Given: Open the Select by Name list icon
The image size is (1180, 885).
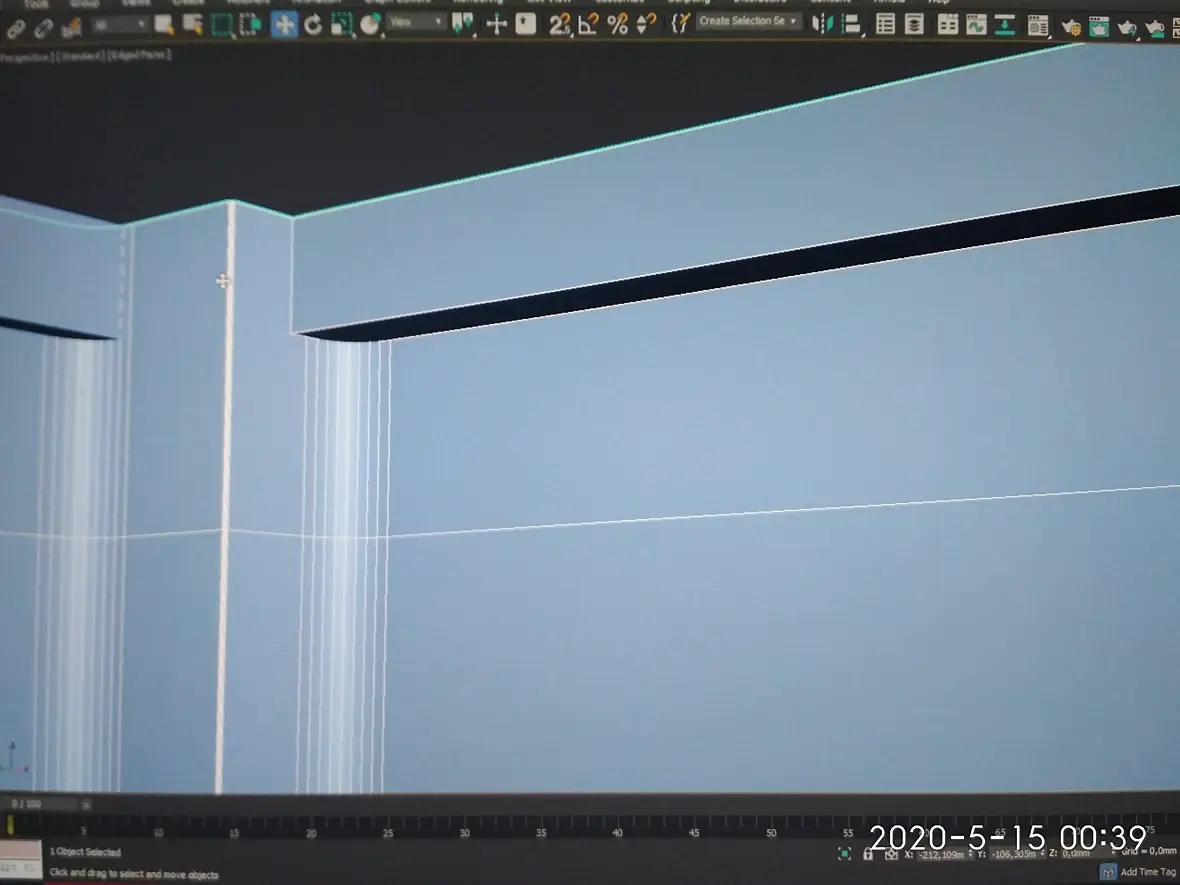Looking at the screenshot, I should 193,25.
